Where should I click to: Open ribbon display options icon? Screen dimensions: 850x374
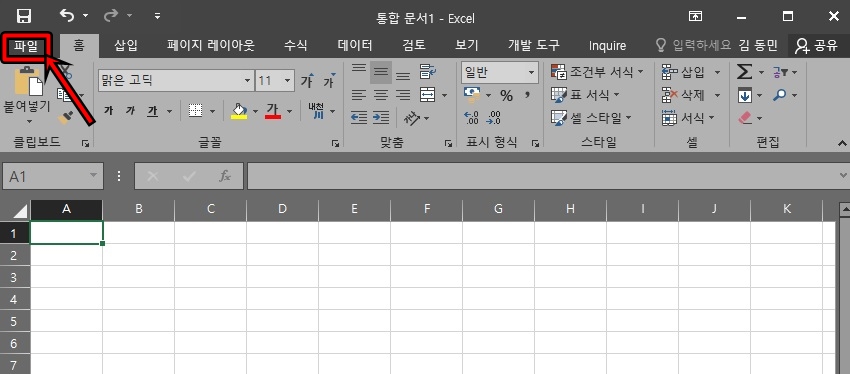(696, 16)
